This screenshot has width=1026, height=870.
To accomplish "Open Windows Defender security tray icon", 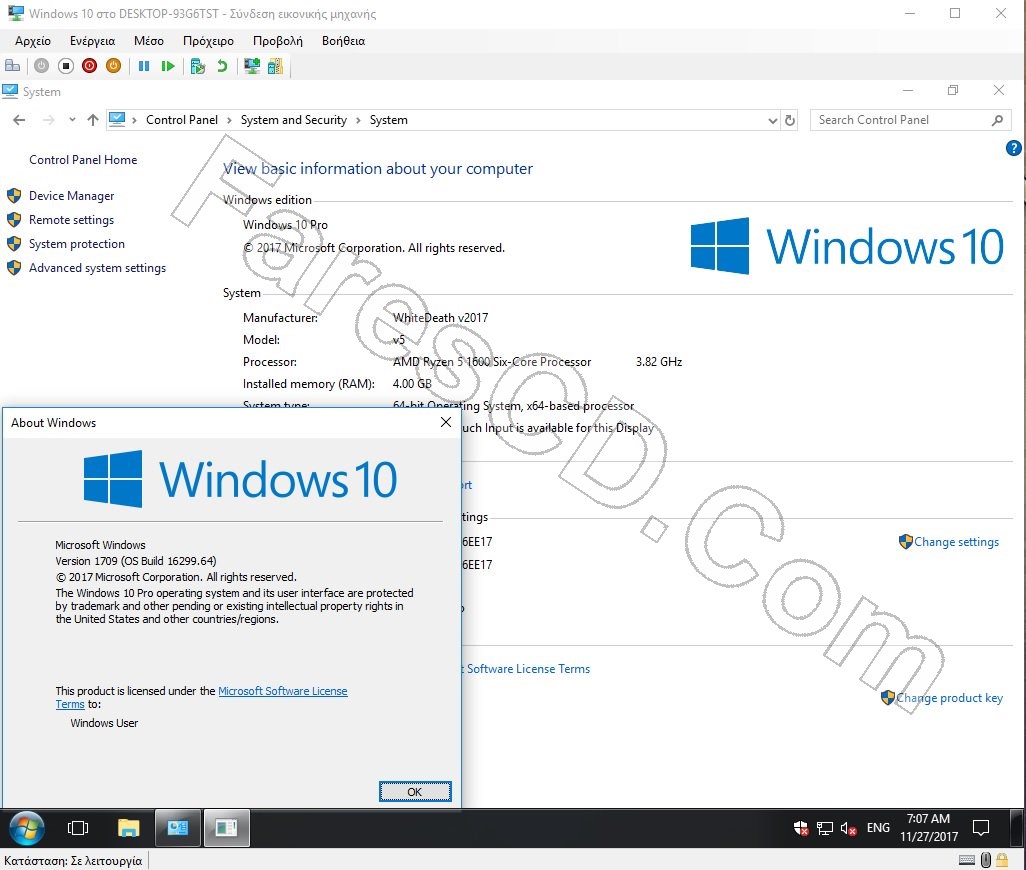I will point(801,828).
